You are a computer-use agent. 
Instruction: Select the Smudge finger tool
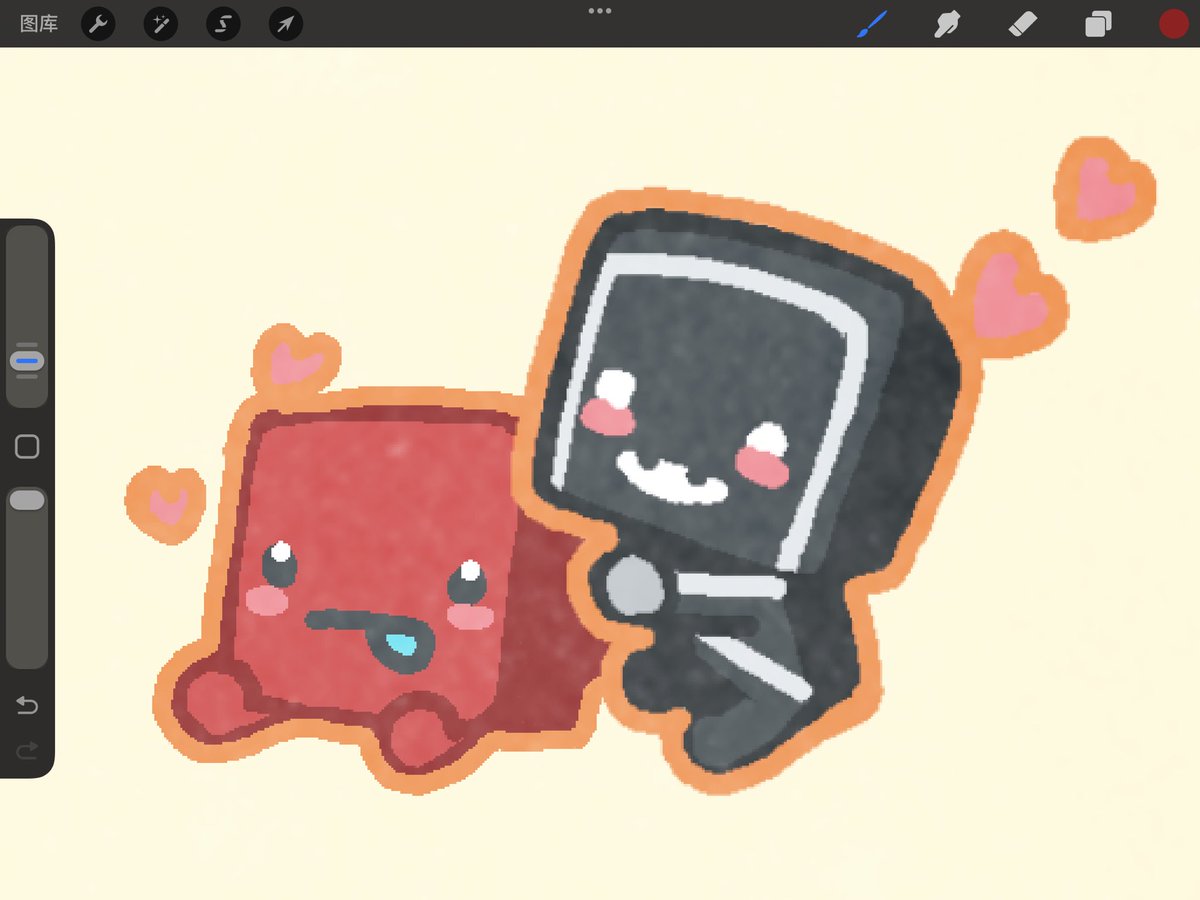(947, 24)
